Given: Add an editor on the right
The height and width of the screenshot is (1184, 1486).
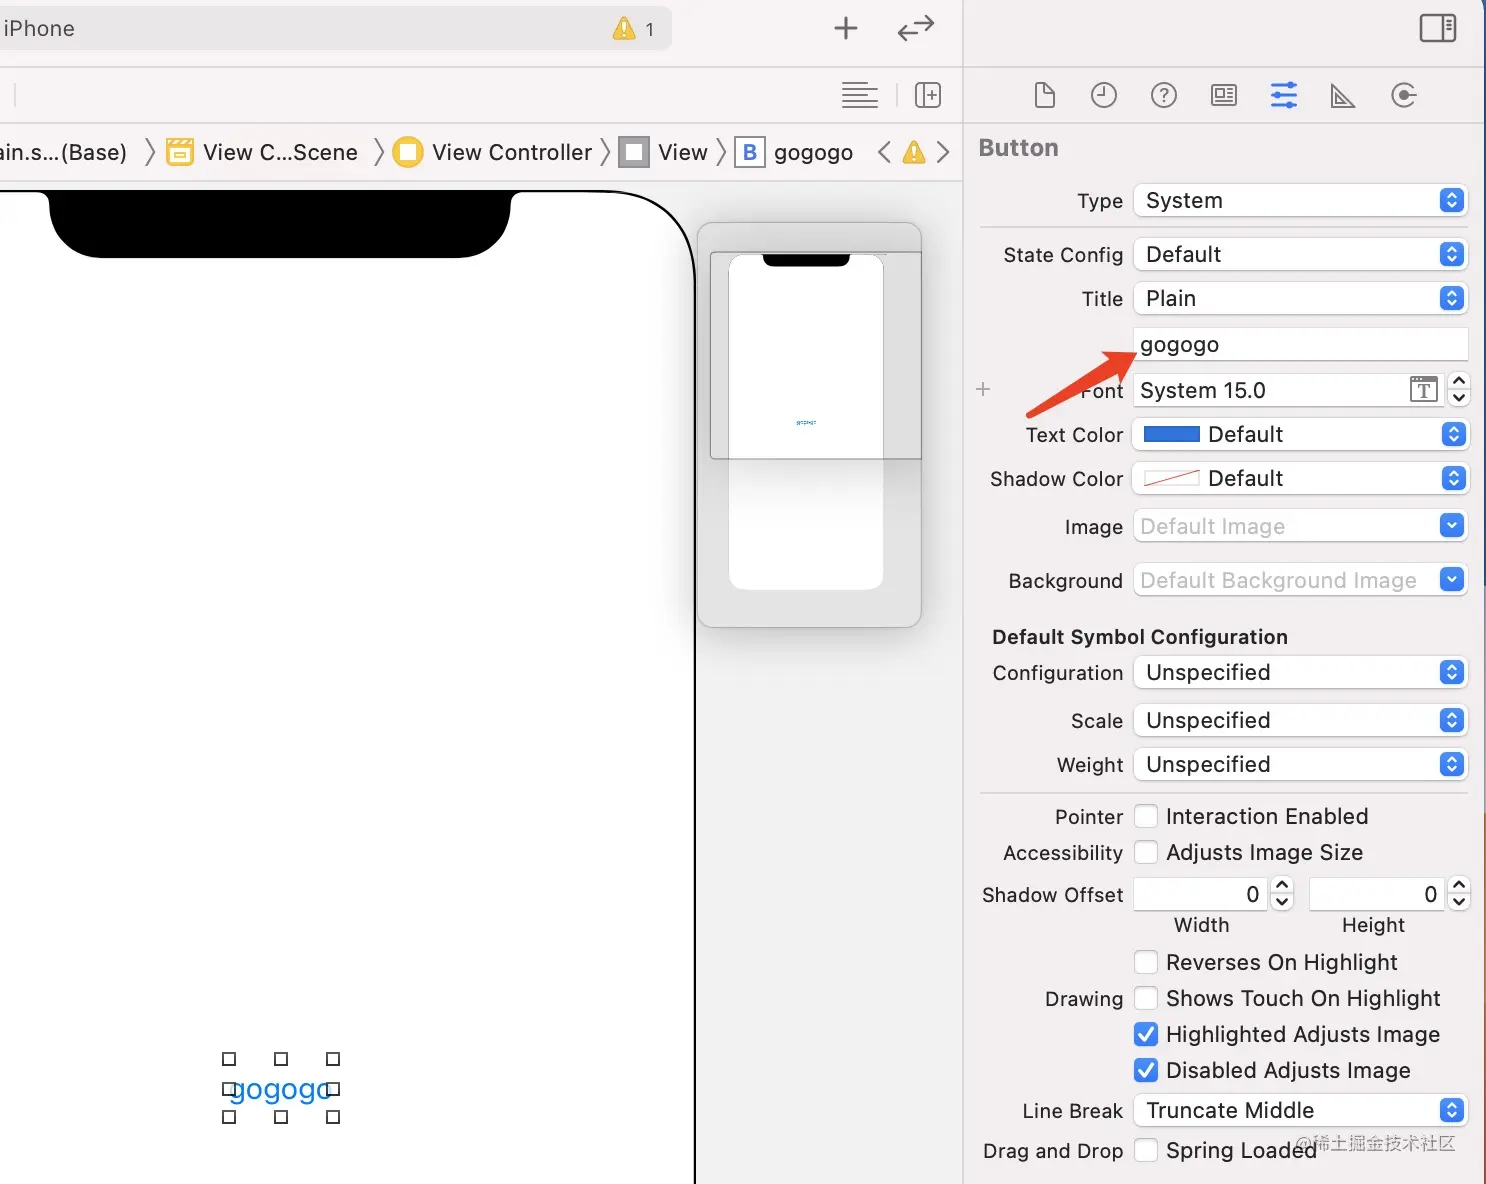Looking at the screenshot, I should [x=928, y=95].
